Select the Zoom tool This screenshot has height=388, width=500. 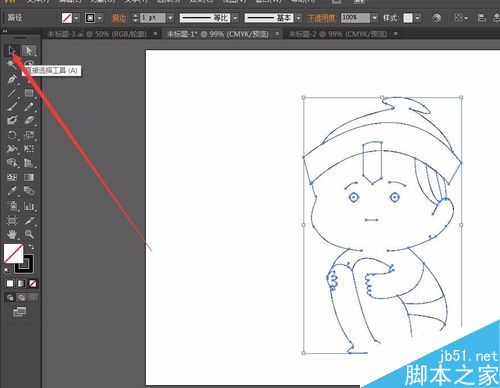[x=29, y=234]
